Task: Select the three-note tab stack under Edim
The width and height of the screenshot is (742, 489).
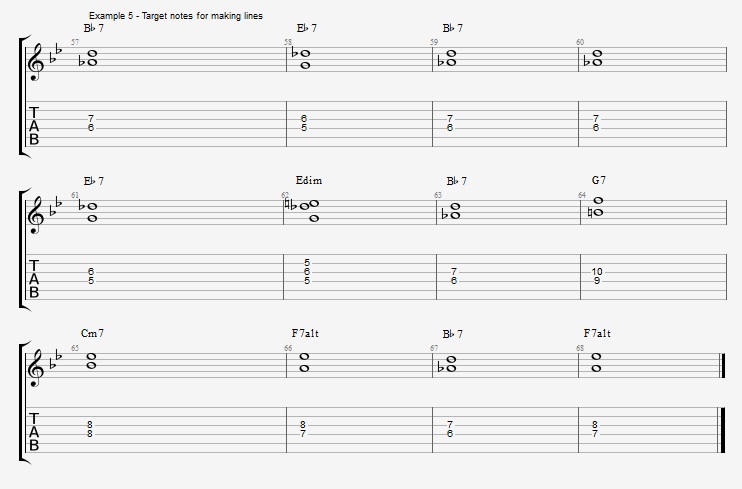Action: tap(308, 271)
